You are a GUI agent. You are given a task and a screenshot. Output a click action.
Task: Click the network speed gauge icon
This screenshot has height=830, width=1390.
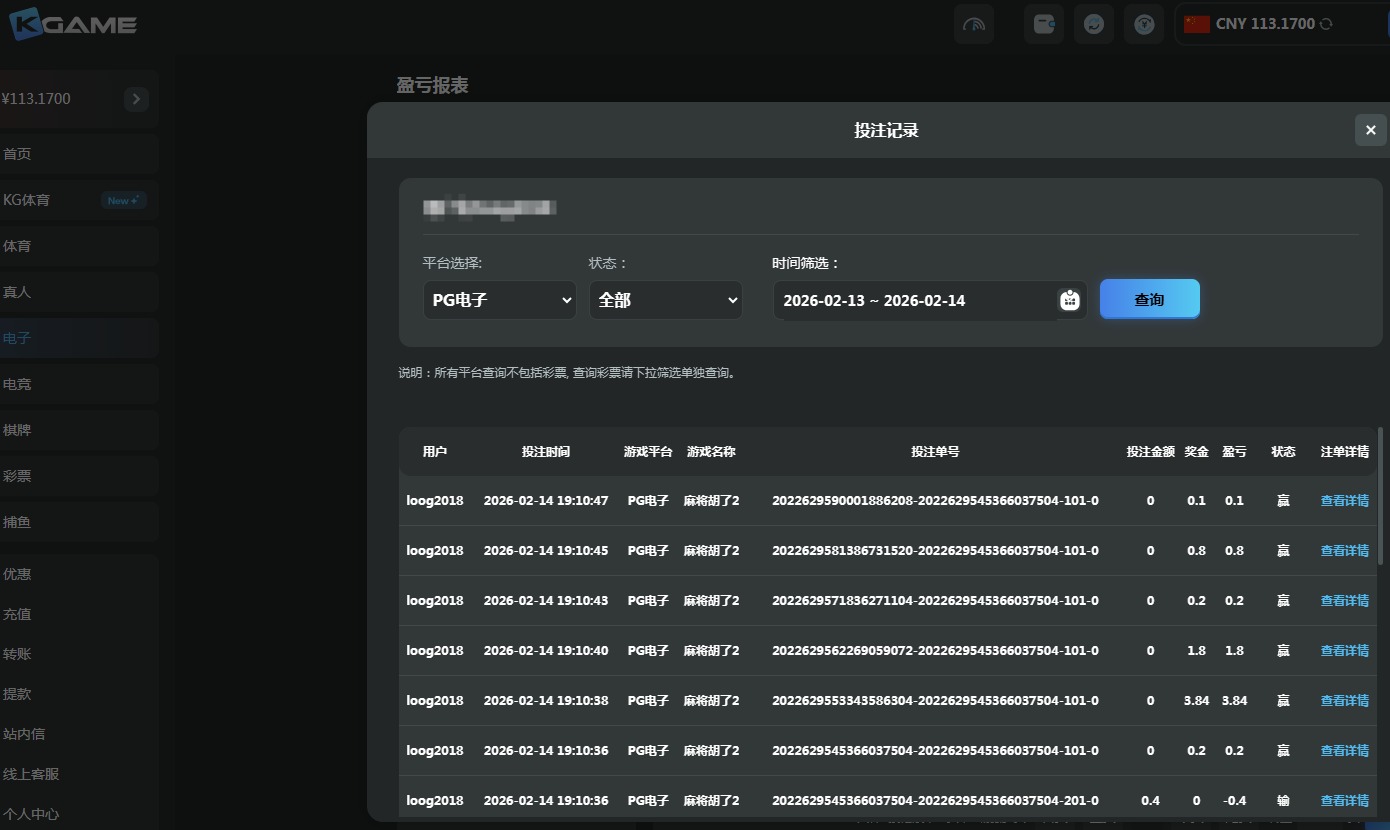[x=973, y=23]
